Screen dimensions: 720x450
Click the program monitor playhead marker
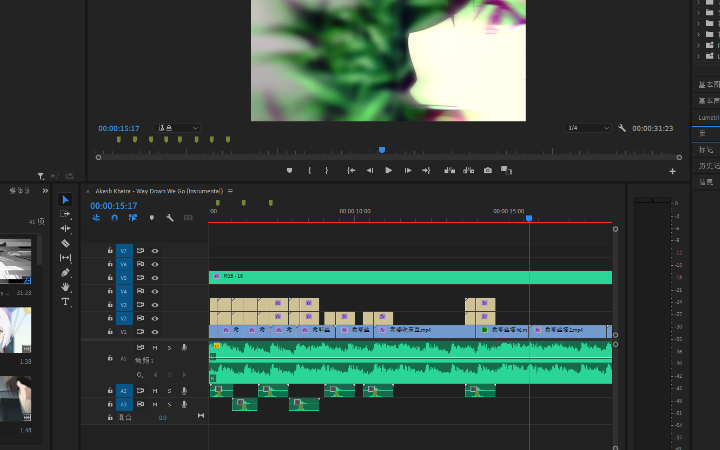(x=382, y=150)
